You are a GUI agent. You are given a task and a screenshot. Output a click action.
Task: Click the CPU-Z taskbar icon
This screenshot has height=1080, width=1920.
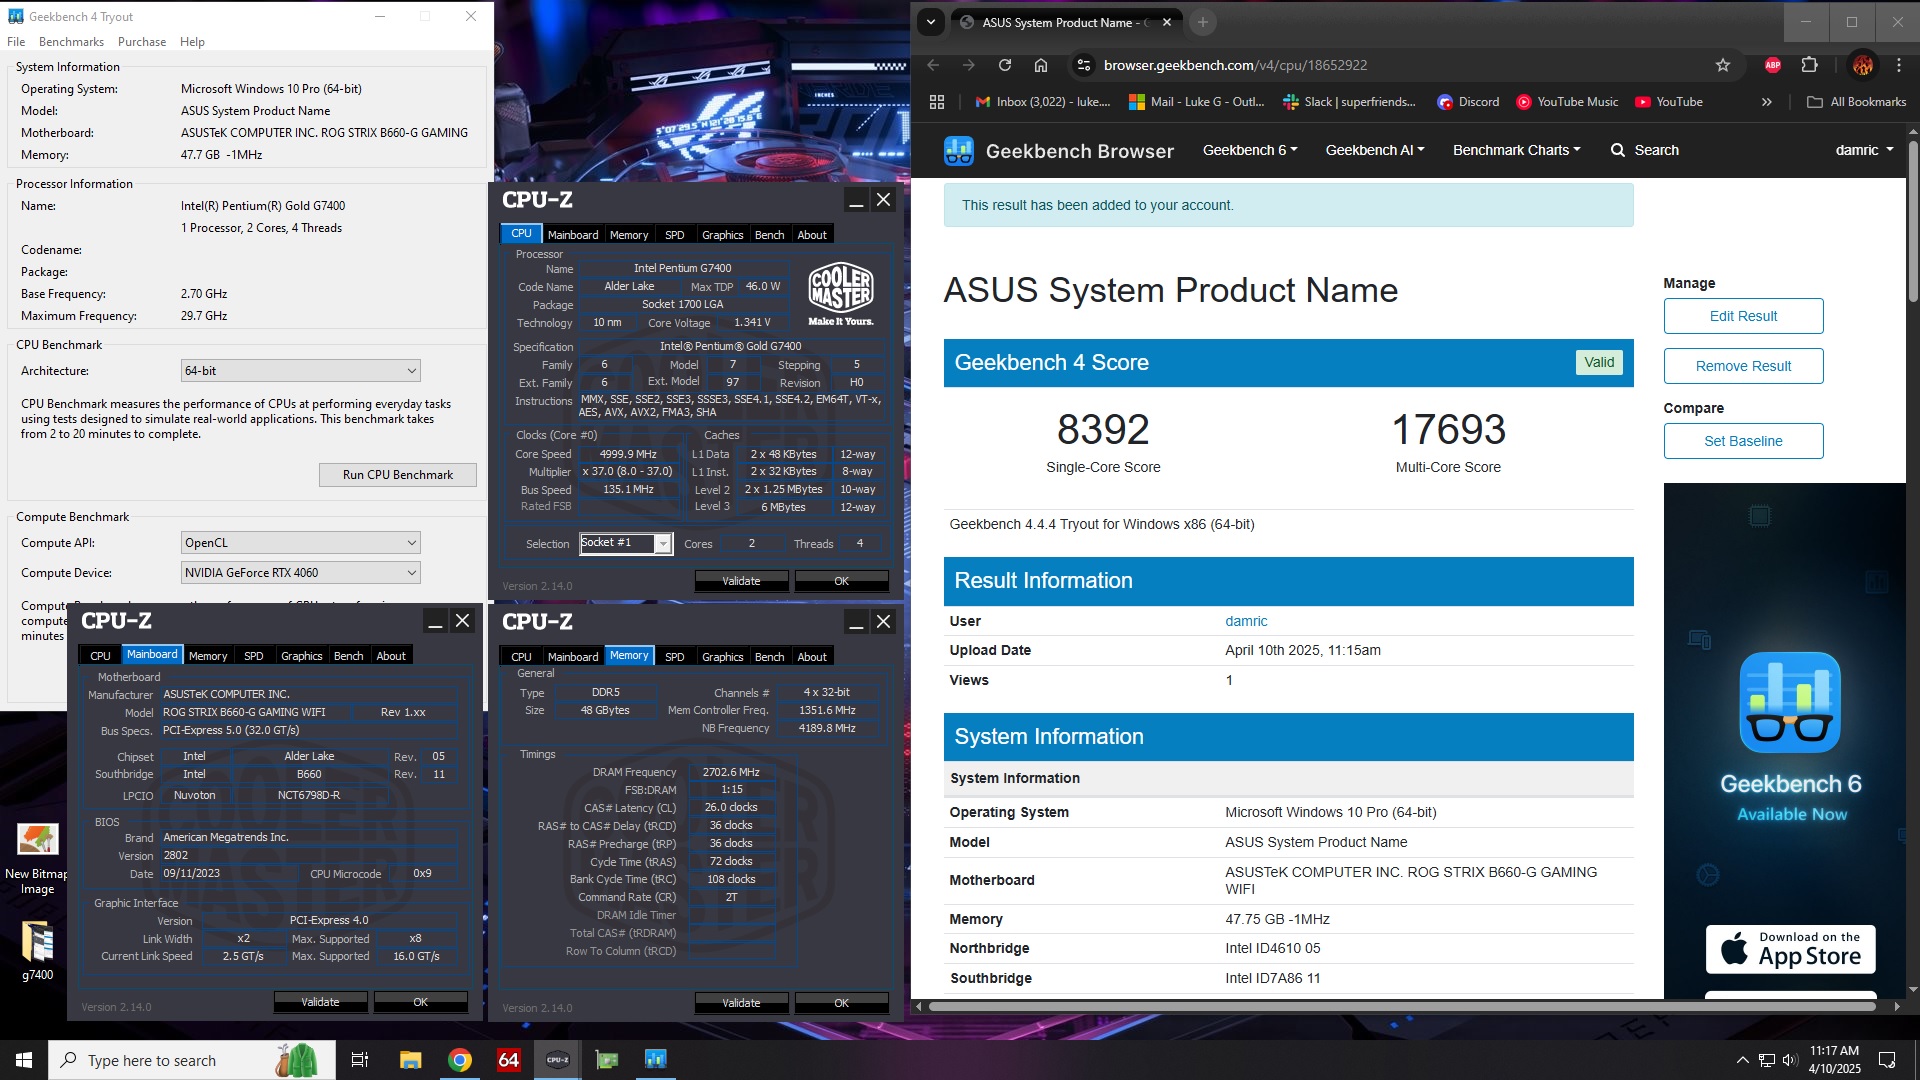(558, 1060)
